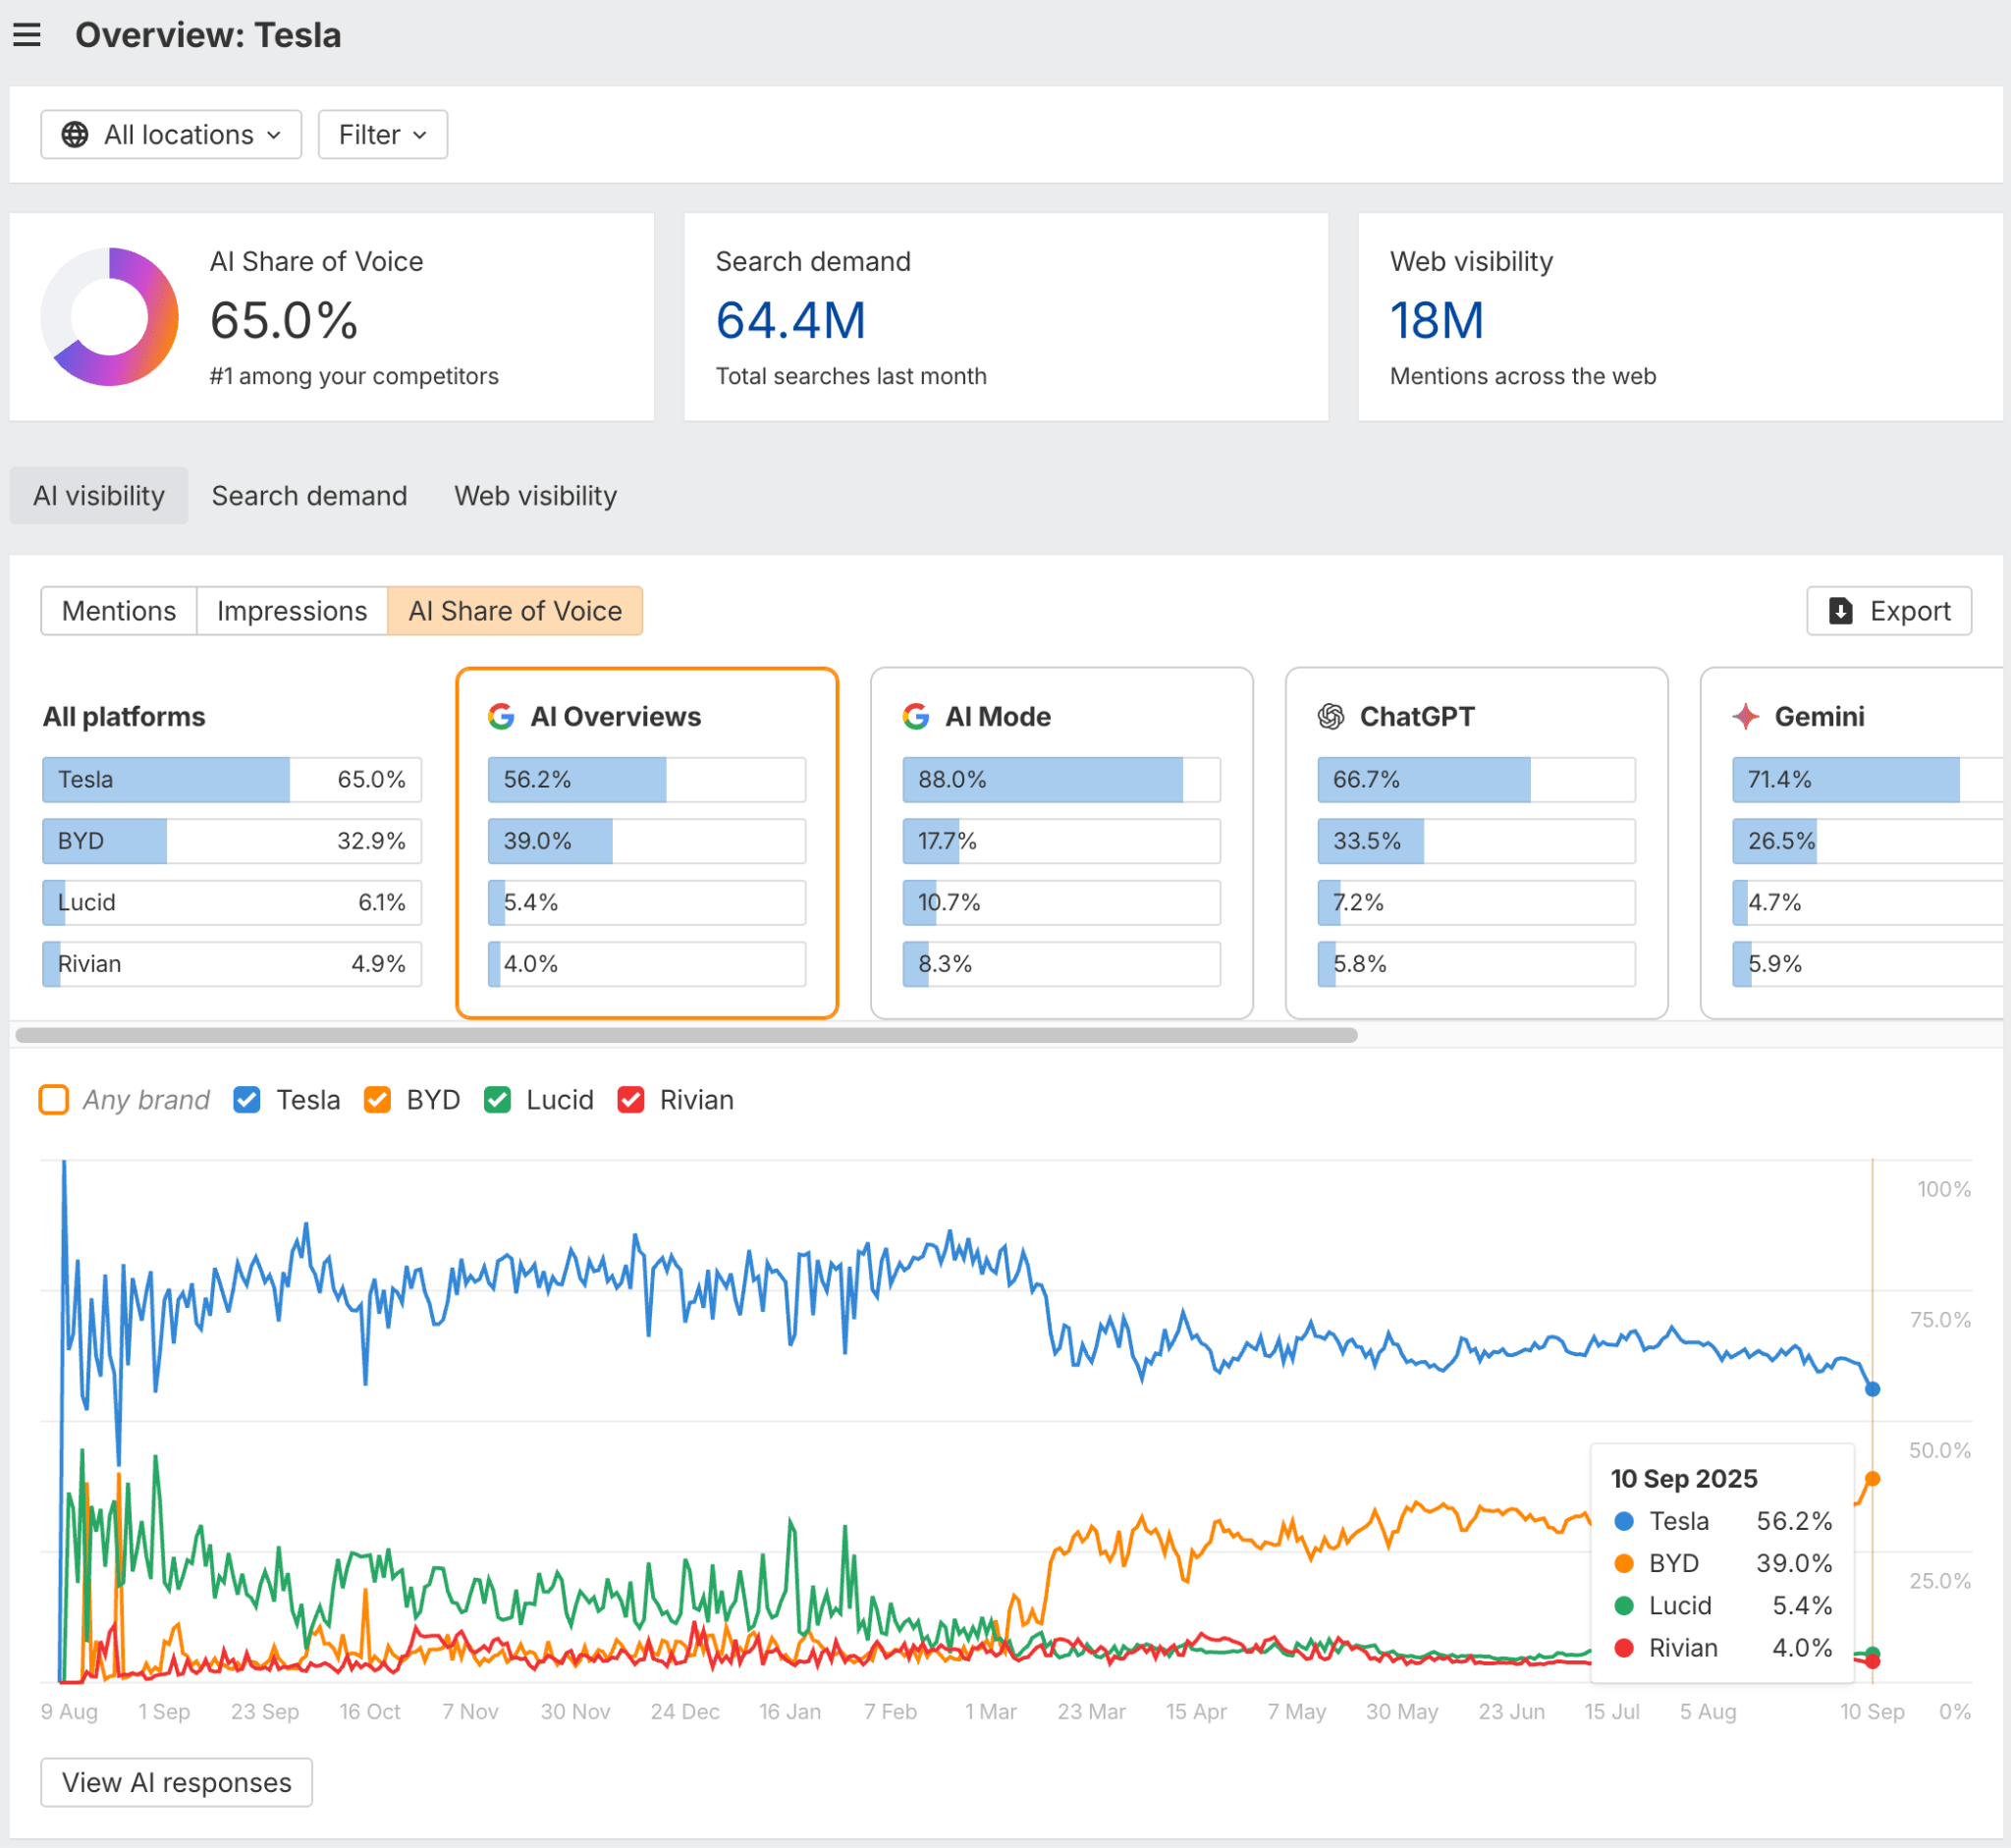Viewport: 2011px width, 1848px height.
Task: Click the AI Share of Voice donut chart
Action: pyautogui.click(x=110, y=317)
